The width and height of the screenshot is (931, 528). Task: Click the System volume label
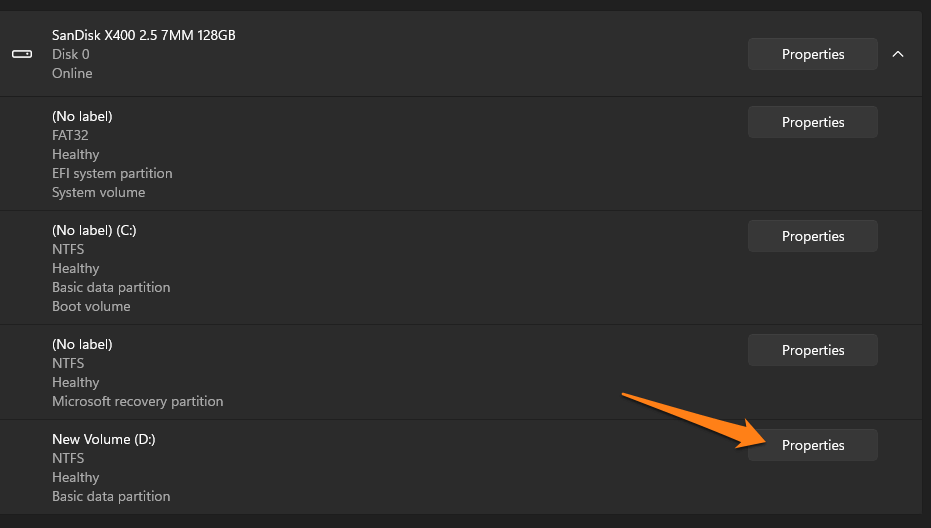coord(99,192)
